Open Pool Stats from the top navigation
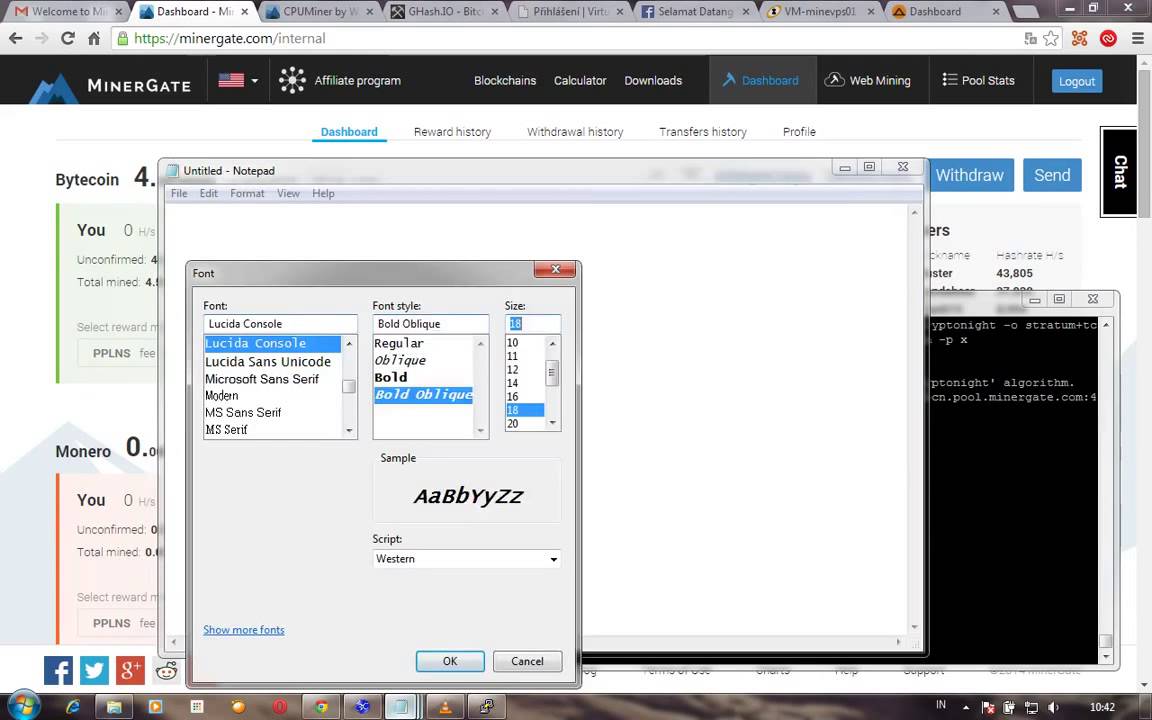The image size is (1152, 720). (979, 80)
